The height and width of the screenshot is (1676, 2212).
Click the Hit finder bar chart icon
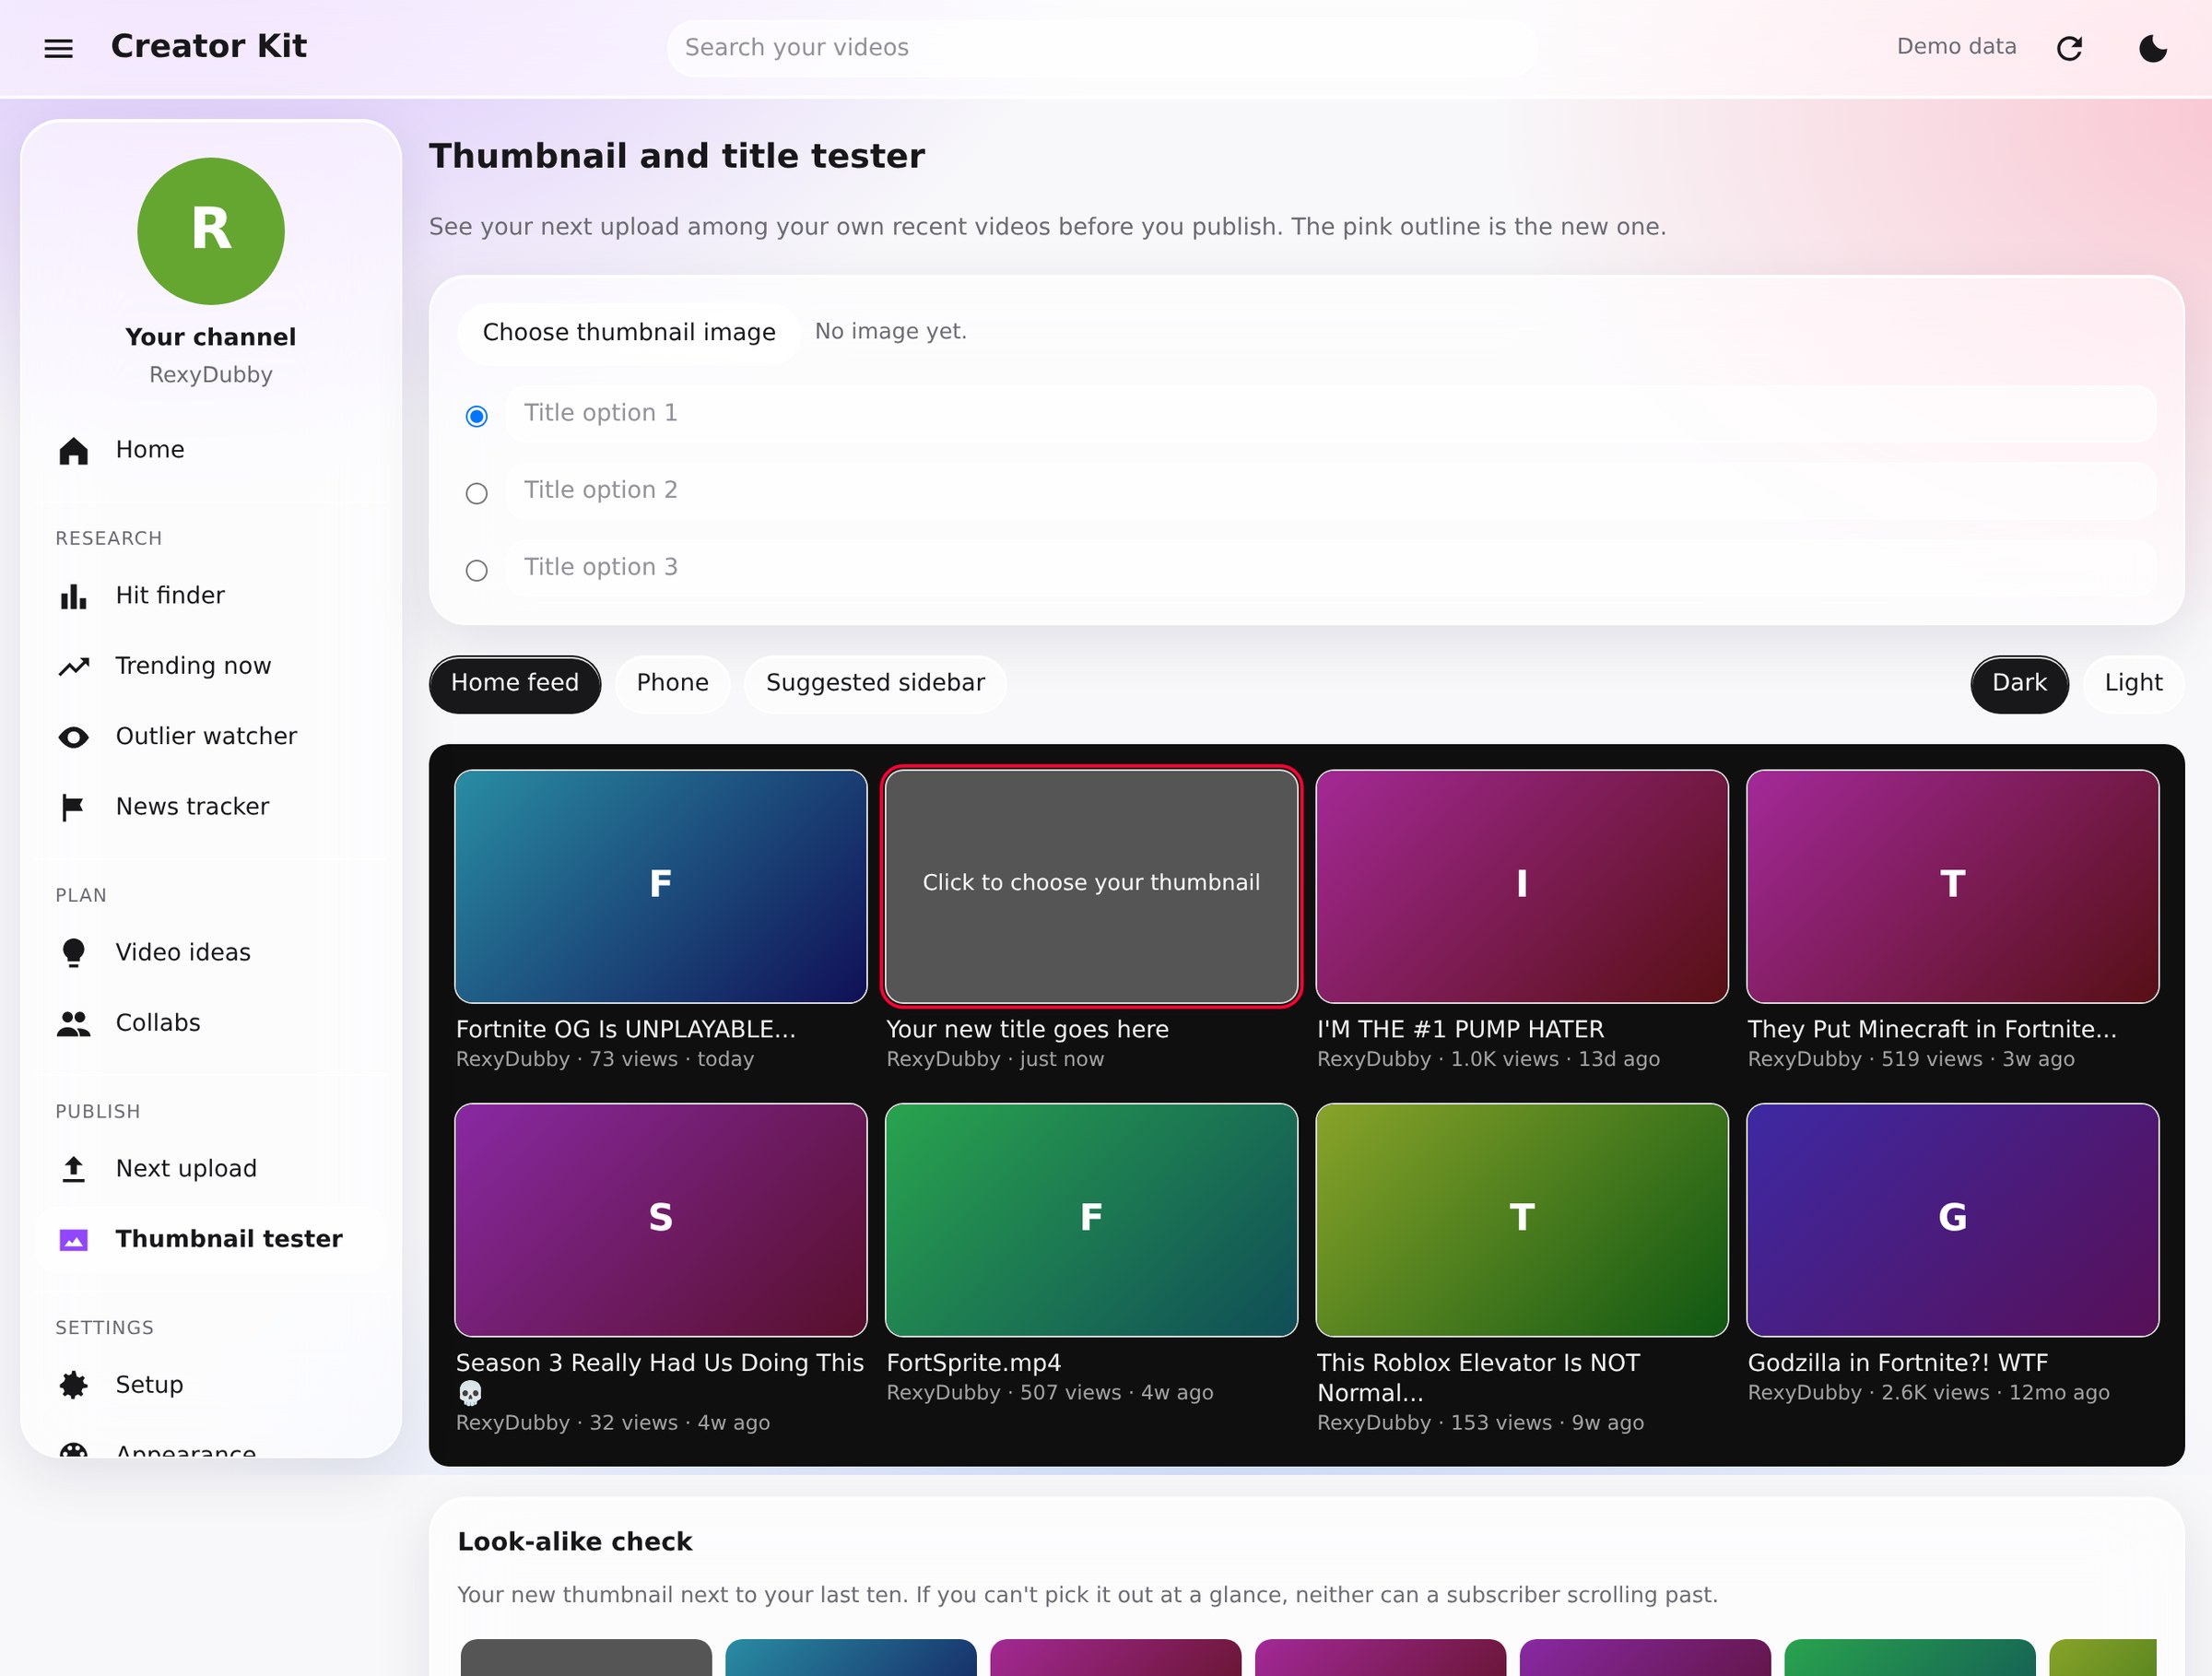coord(73,597)
